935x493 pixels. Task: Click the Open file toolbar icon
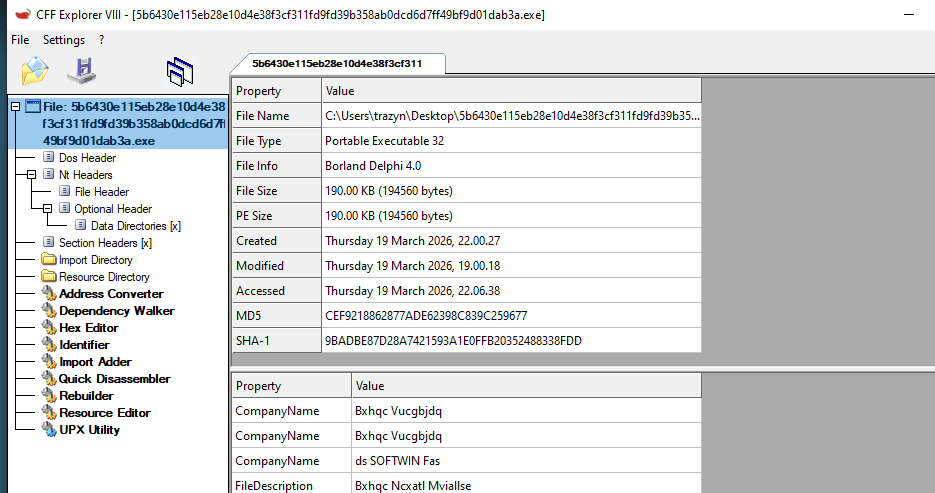pos(35,71)
